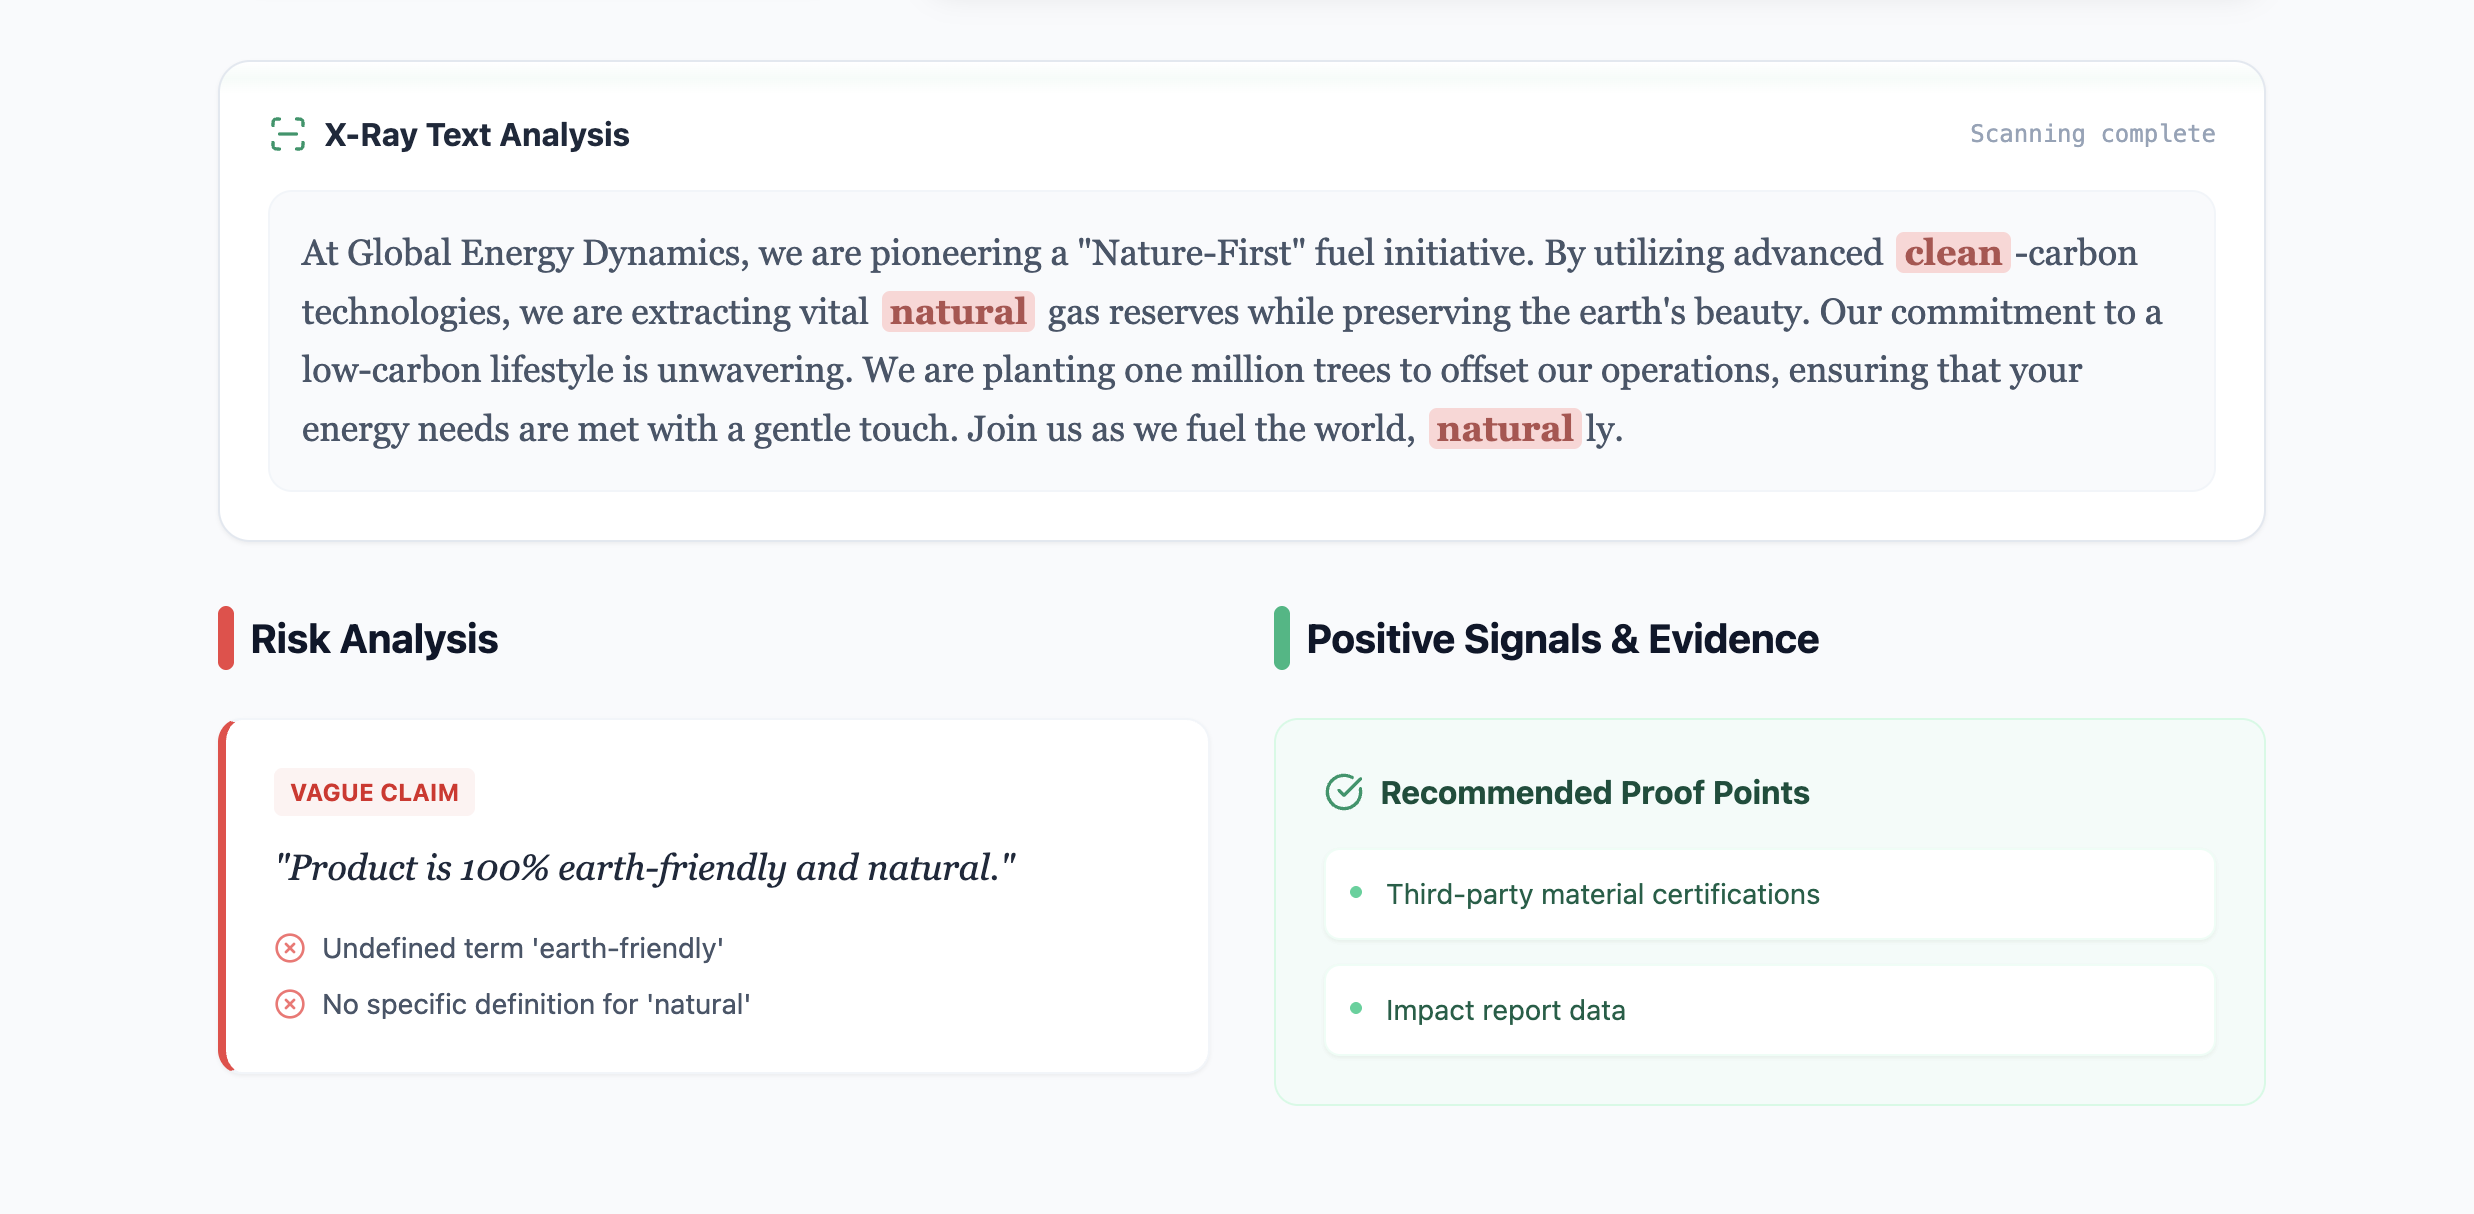Click the green bullet for Third-party certifications

pos(1356,893)
